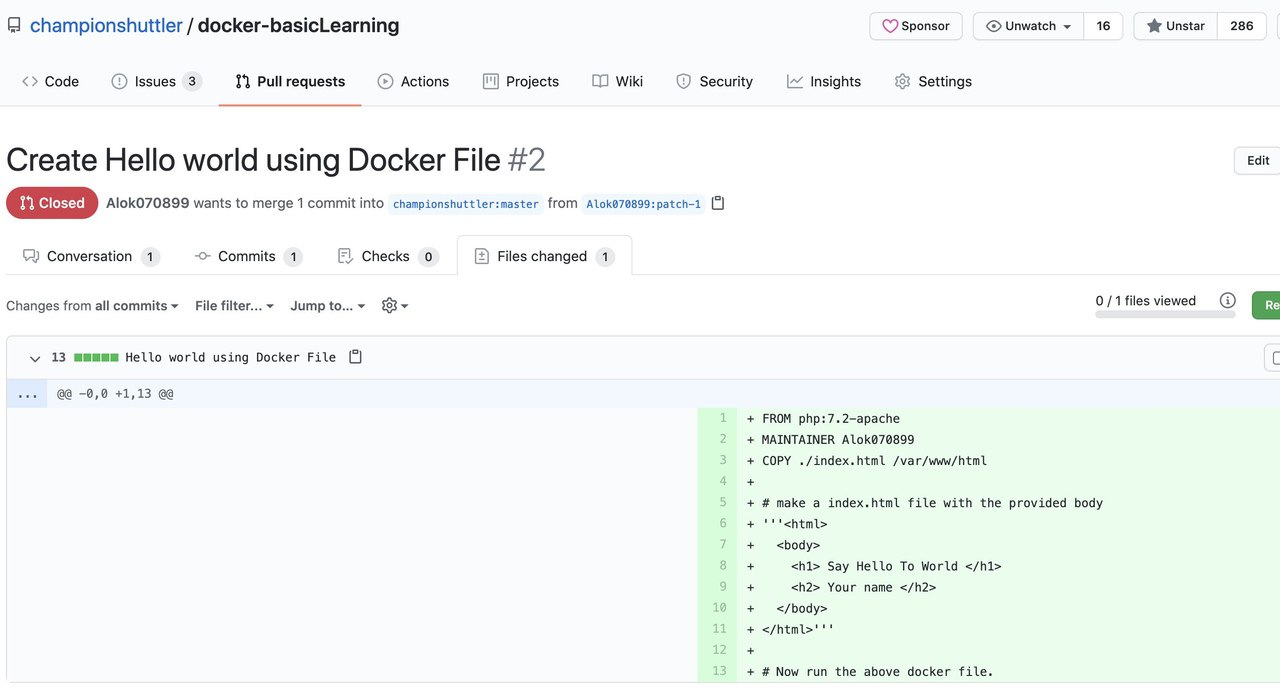
Task: Click the added lines count 13
Action: pyautogui.click(x=59, y=357)
